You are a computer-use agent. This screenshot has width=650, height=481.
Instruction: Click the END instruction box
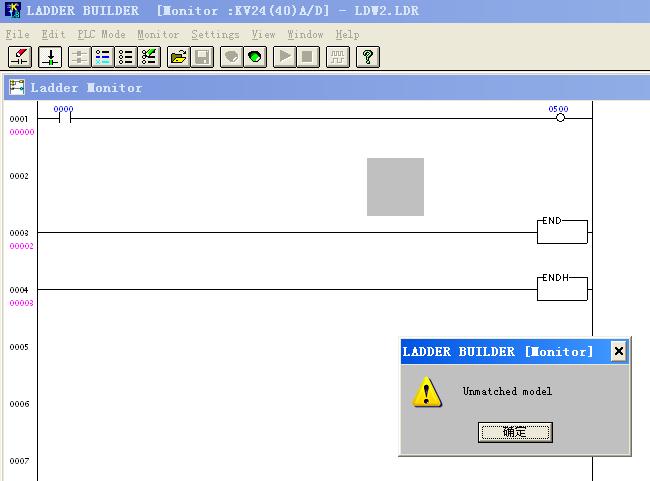[562, 232]
